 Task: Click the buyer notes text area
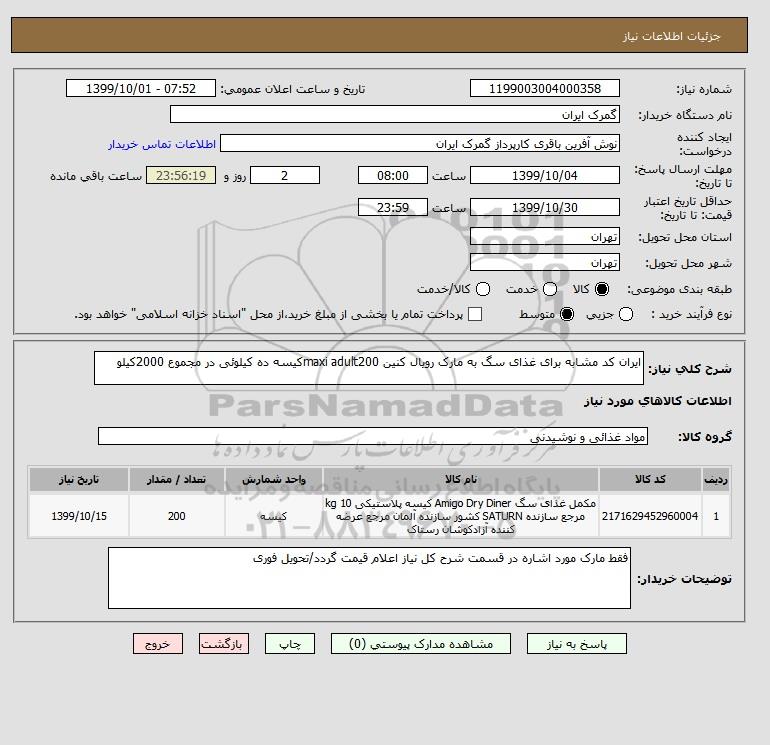[369, 578]
